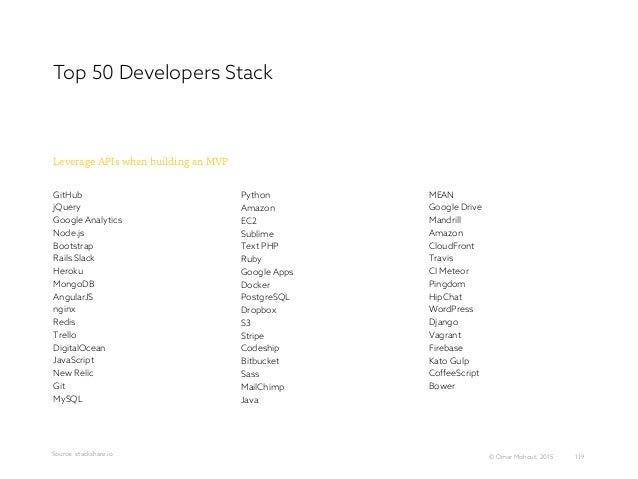Click the word GitHub
Image resolution: width=638 pixels, height=479 pixels.
pyautogui.click(x=68, y=195)
